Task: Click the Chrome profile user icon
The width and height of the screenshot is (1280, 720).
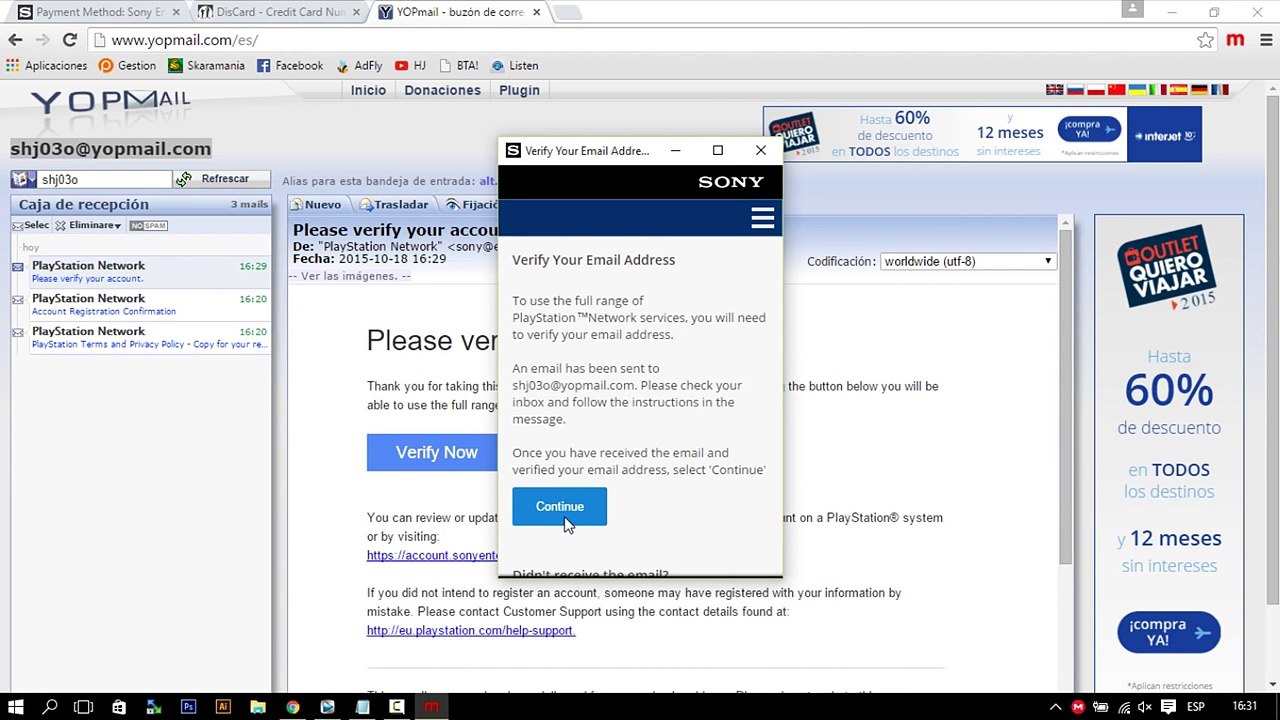Action: tap(1132, 9)
